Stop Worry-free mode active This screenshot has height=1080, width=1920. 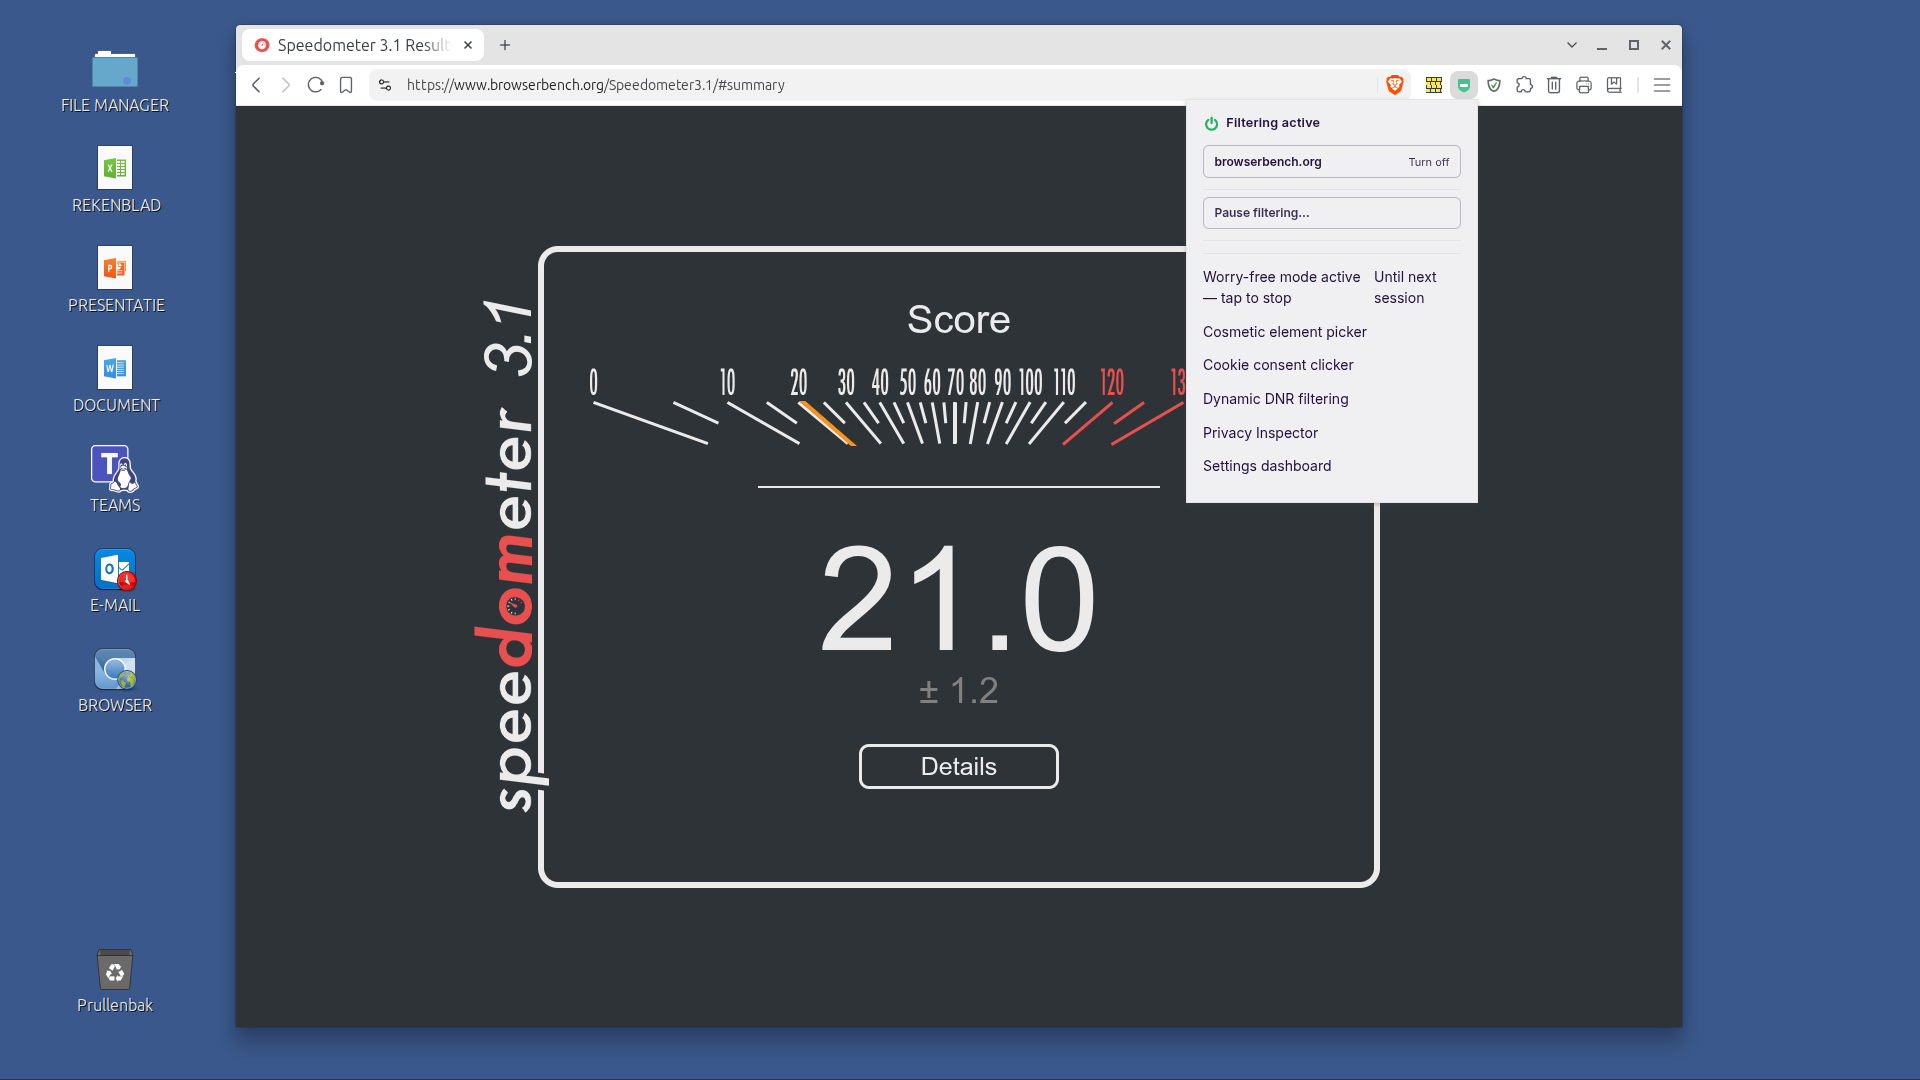[1281, 287]
